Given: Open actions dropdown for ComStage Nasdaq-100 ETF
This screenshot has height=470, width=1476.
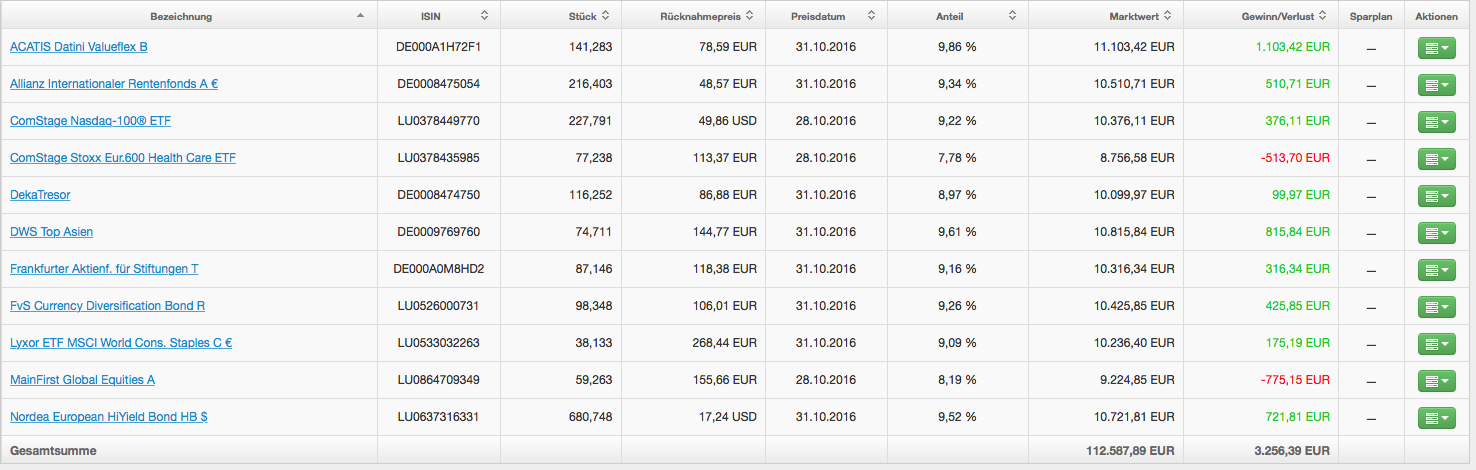Looking at the screenshot, I should (1437, 122).
